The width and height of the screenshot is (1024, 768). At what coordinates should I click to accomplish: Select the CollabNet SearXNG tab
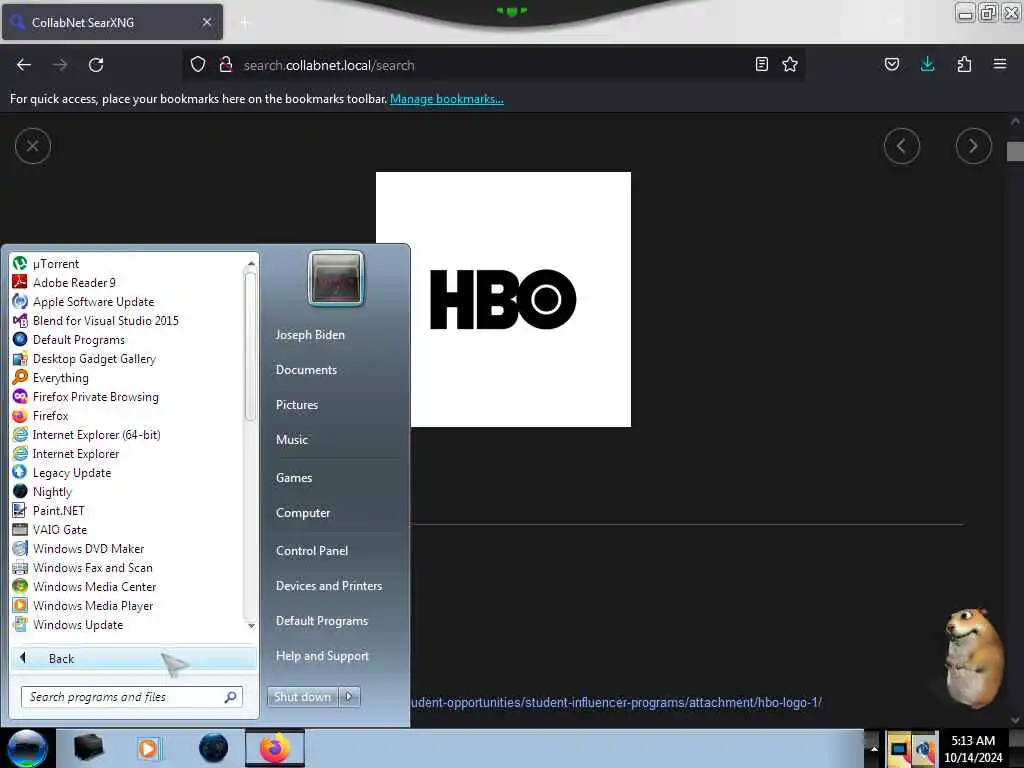(x=112, y=22)
